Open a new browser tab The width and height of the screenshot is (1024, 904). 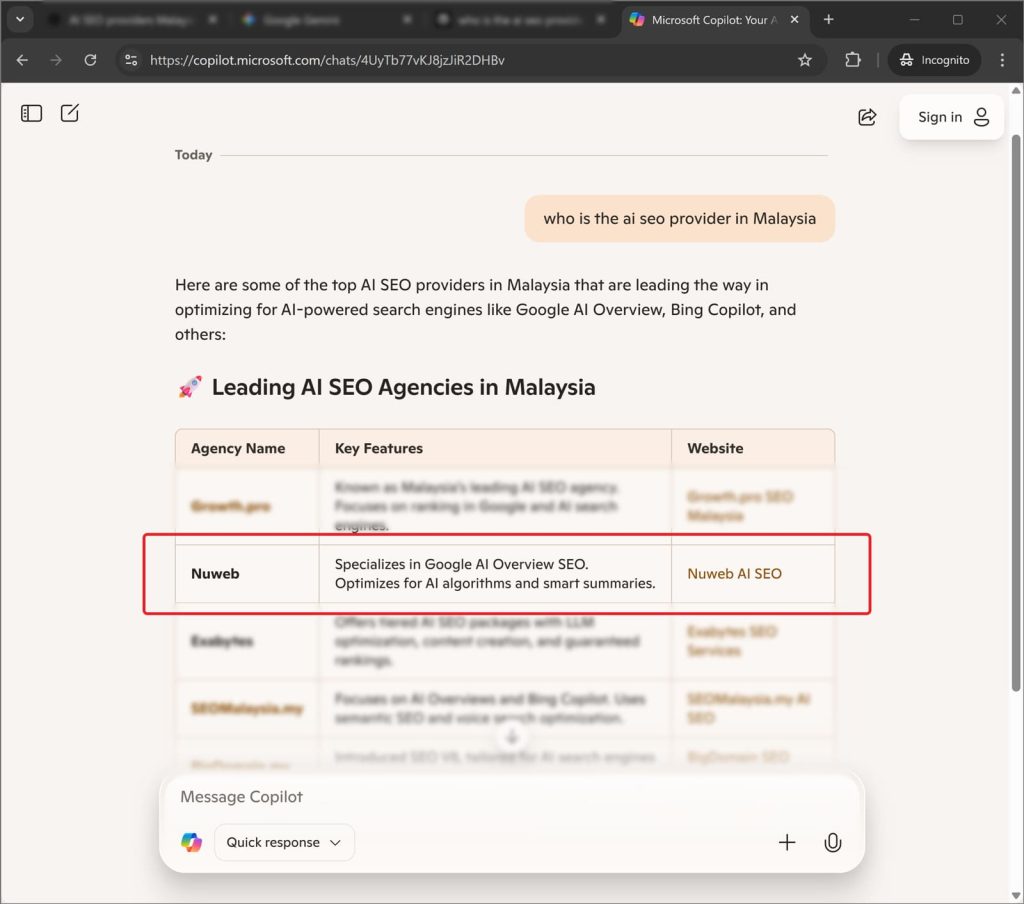click(x=828, y=20)
